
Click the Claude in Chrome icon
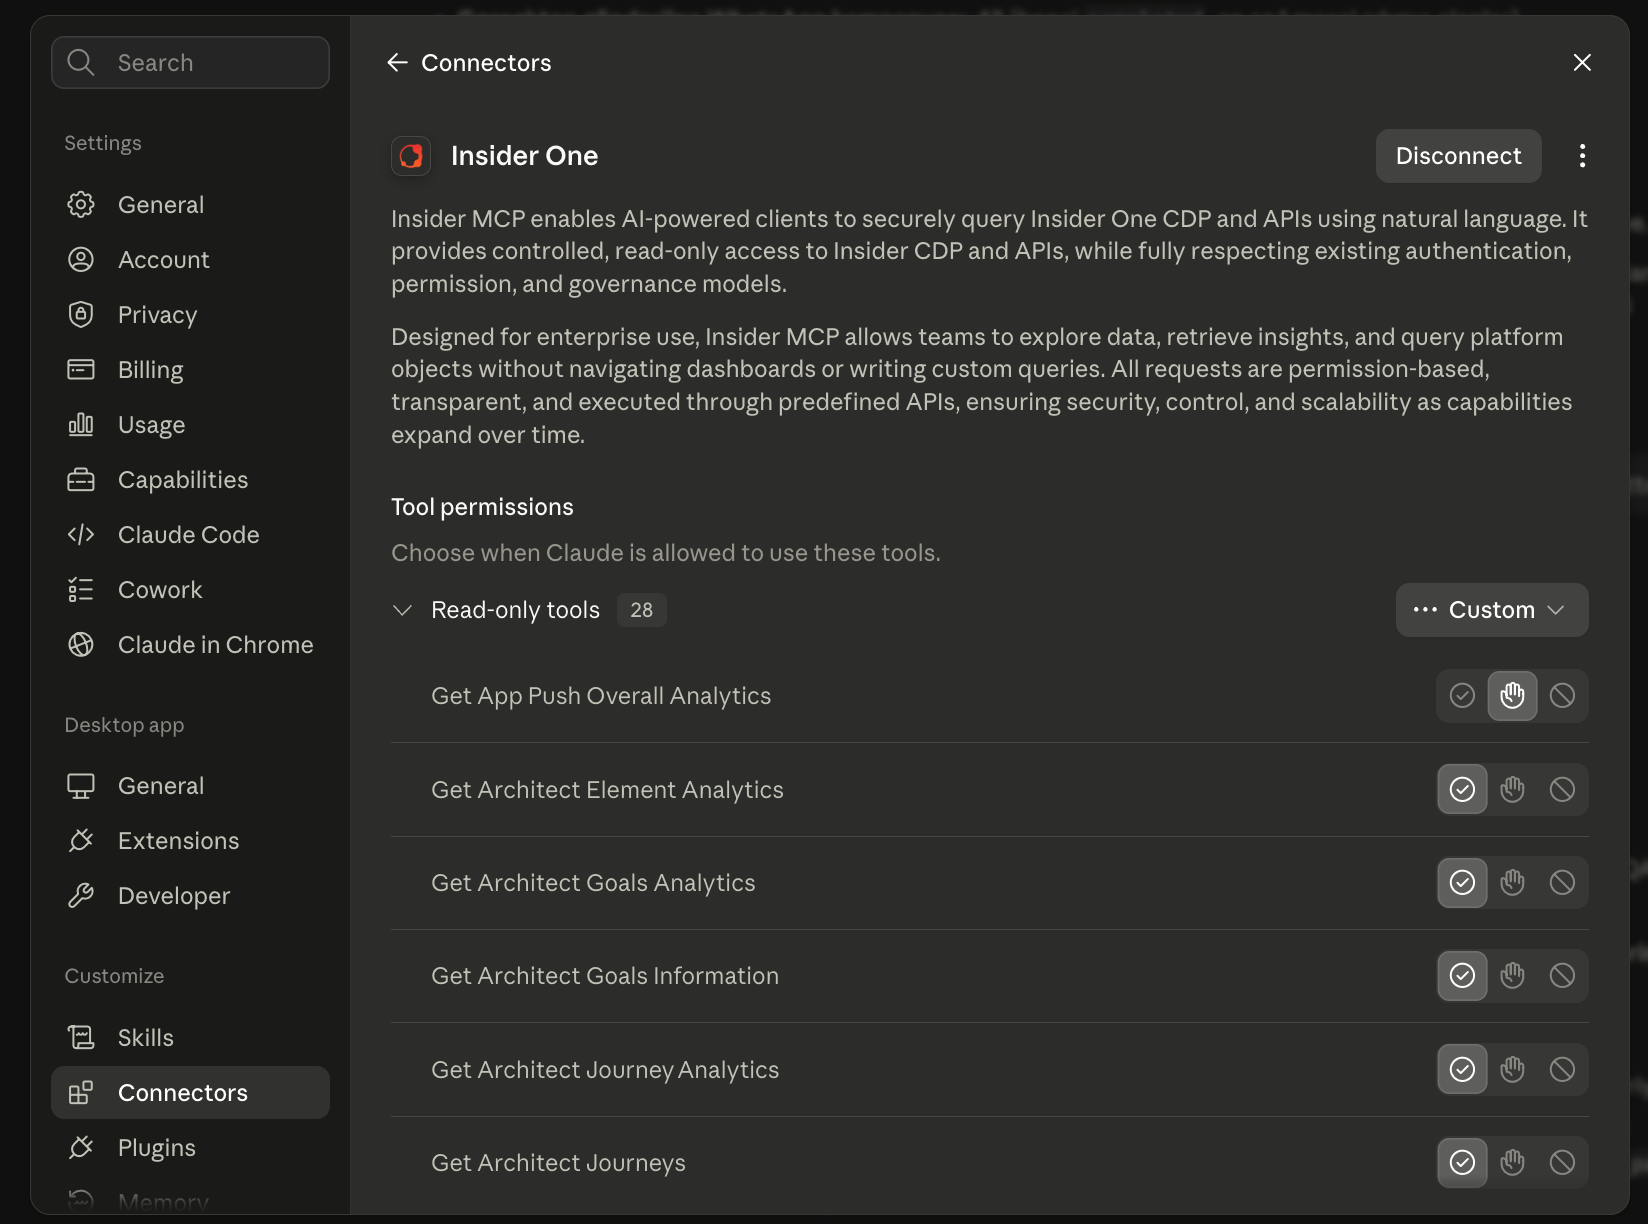(81, 644)
